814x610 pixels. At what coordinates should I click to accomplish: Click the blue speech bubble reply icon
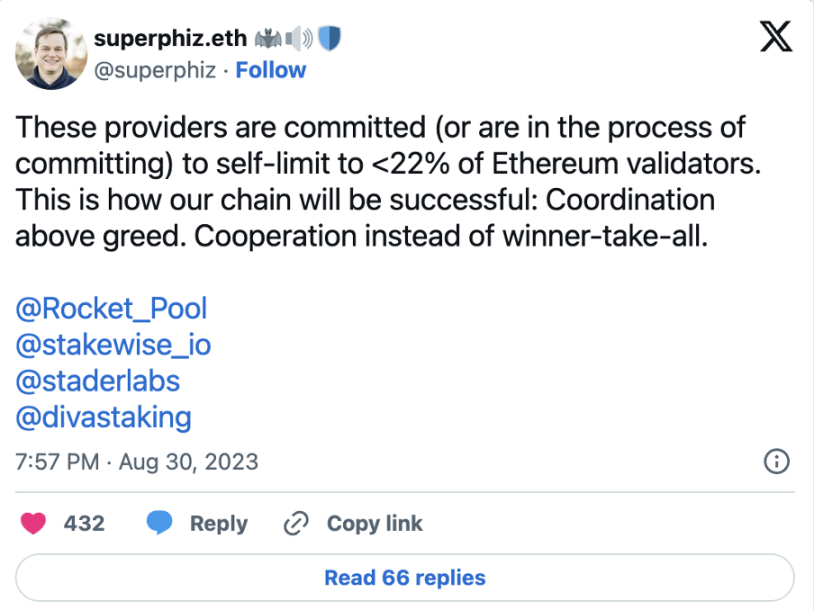(x=160, y=523)
